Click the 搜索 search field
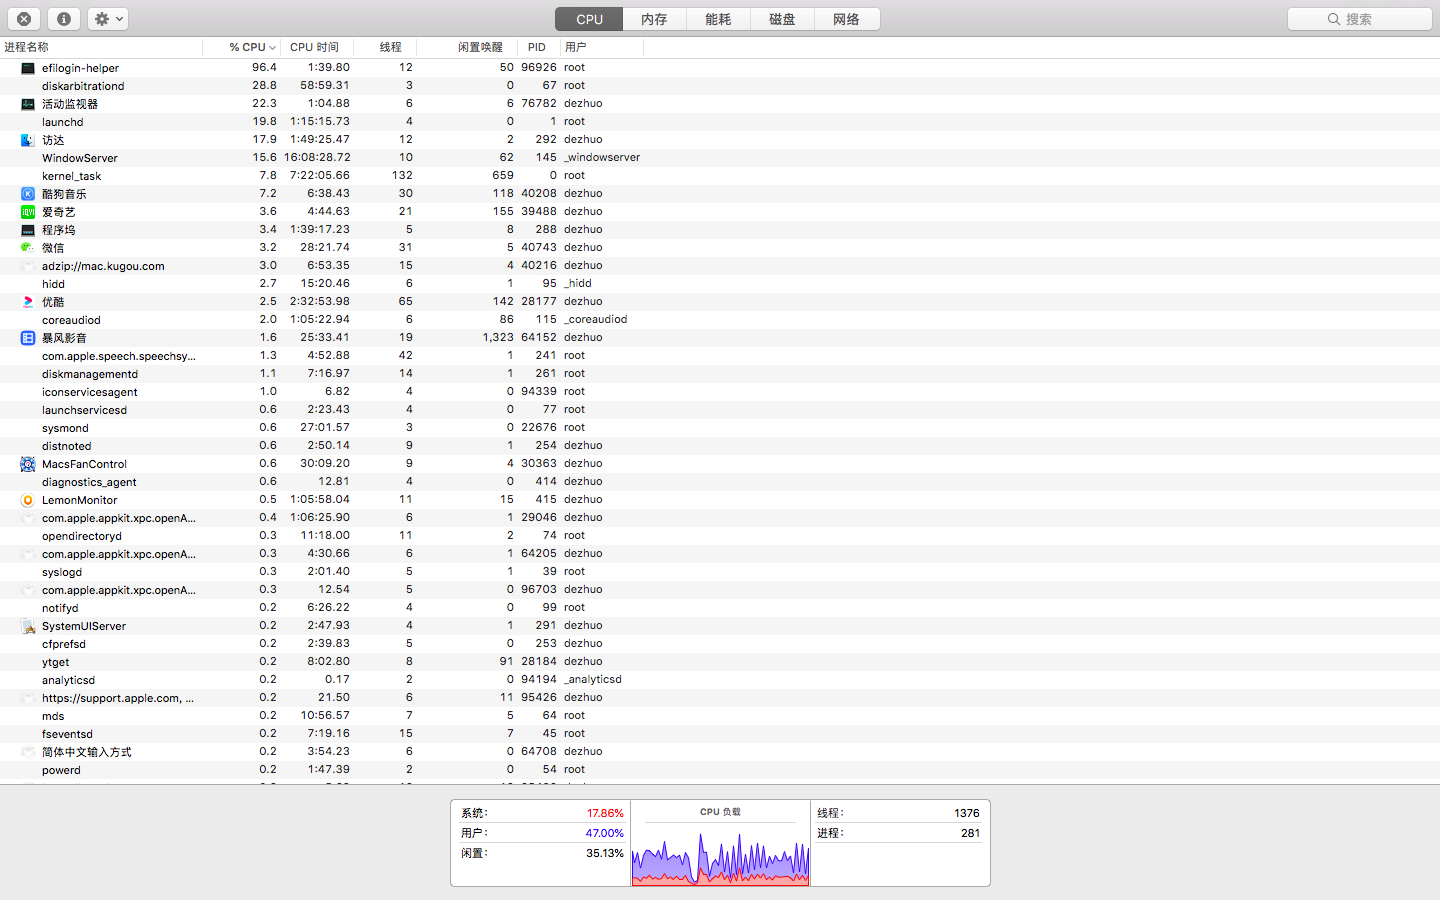This screenshot has height=900, width=1440. (1359, 19)
